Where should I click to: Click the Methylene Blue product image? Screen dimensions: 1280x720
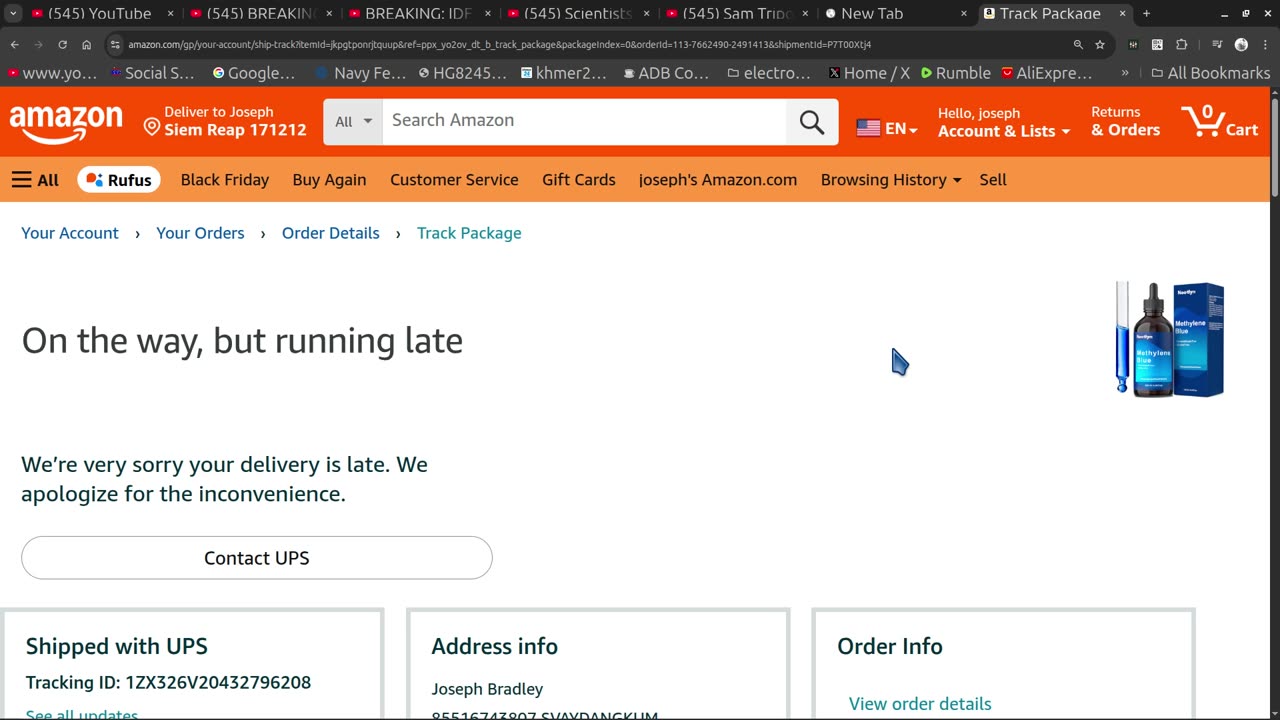click(x=1170, y=340)
